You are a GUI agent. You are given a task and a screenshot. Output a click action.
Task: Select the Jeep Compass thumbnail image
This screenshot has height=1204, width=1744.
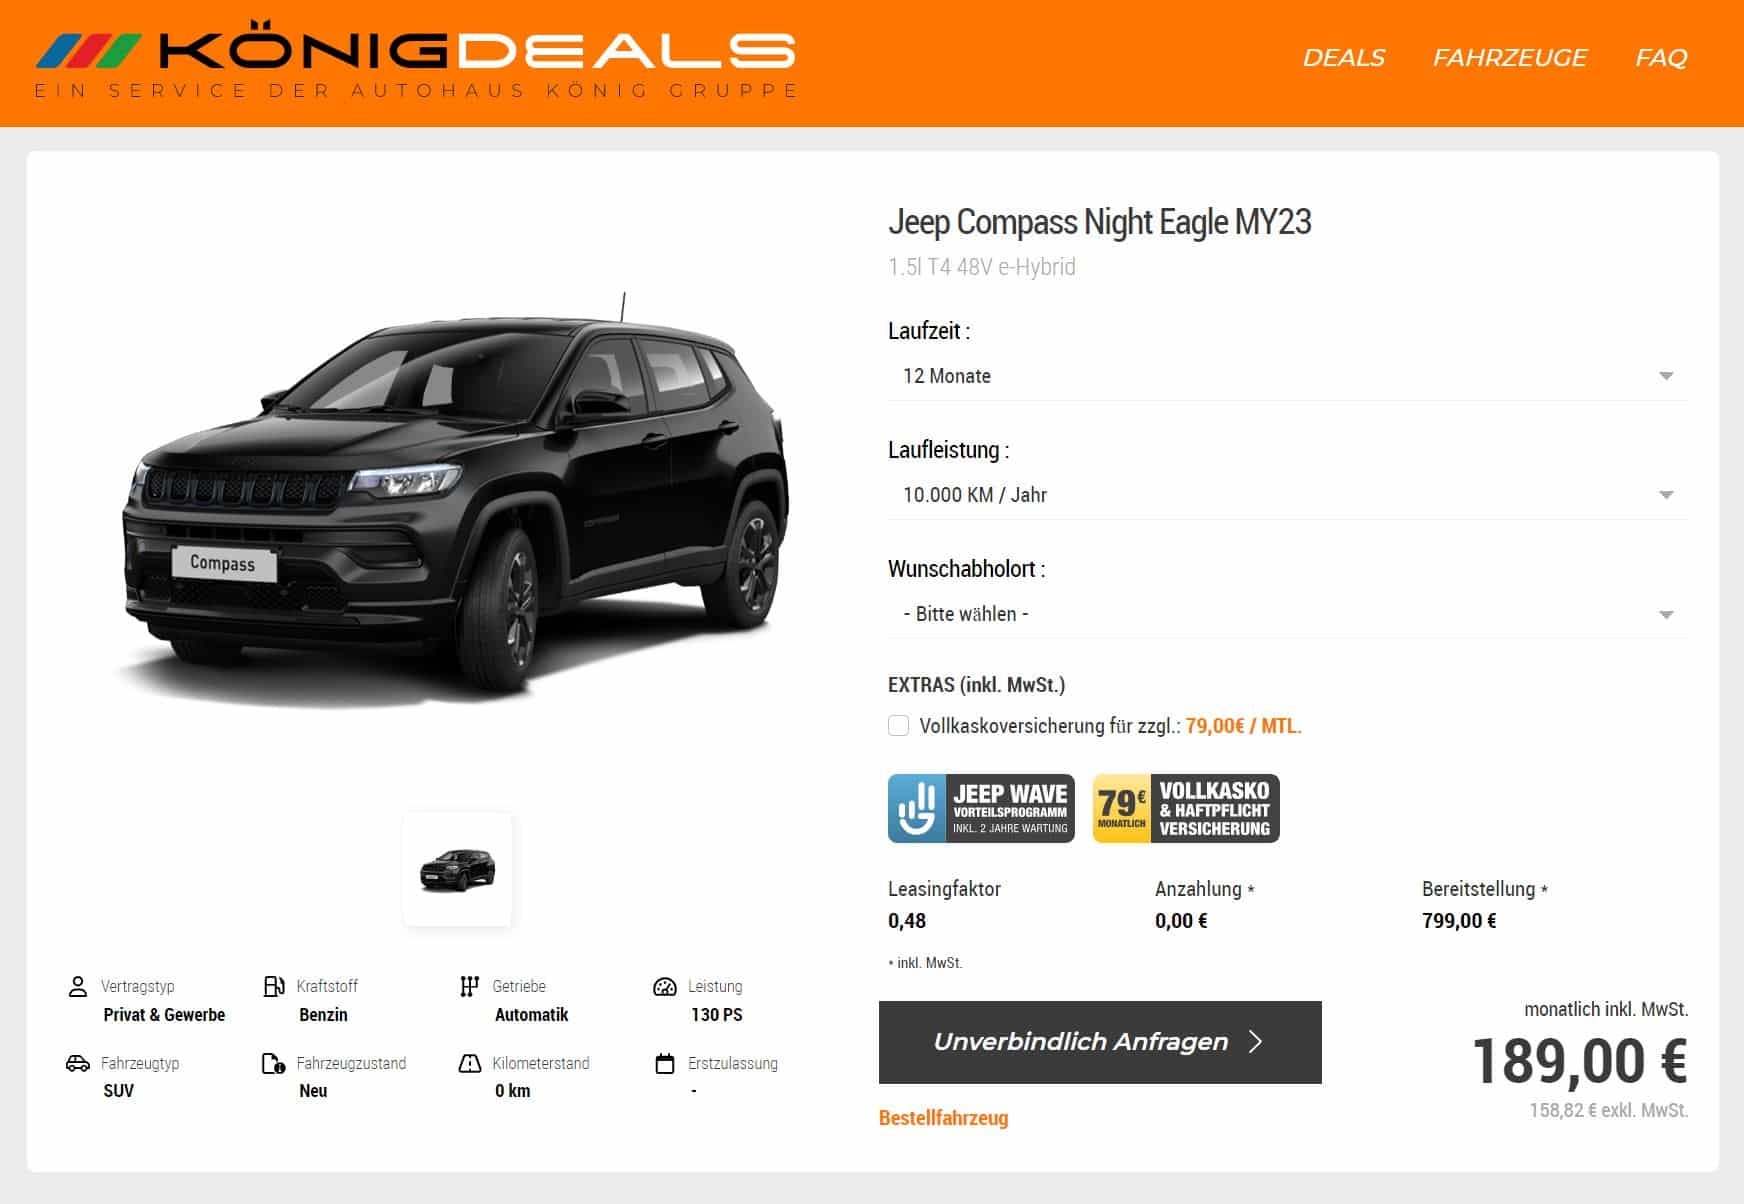[458, 869]
